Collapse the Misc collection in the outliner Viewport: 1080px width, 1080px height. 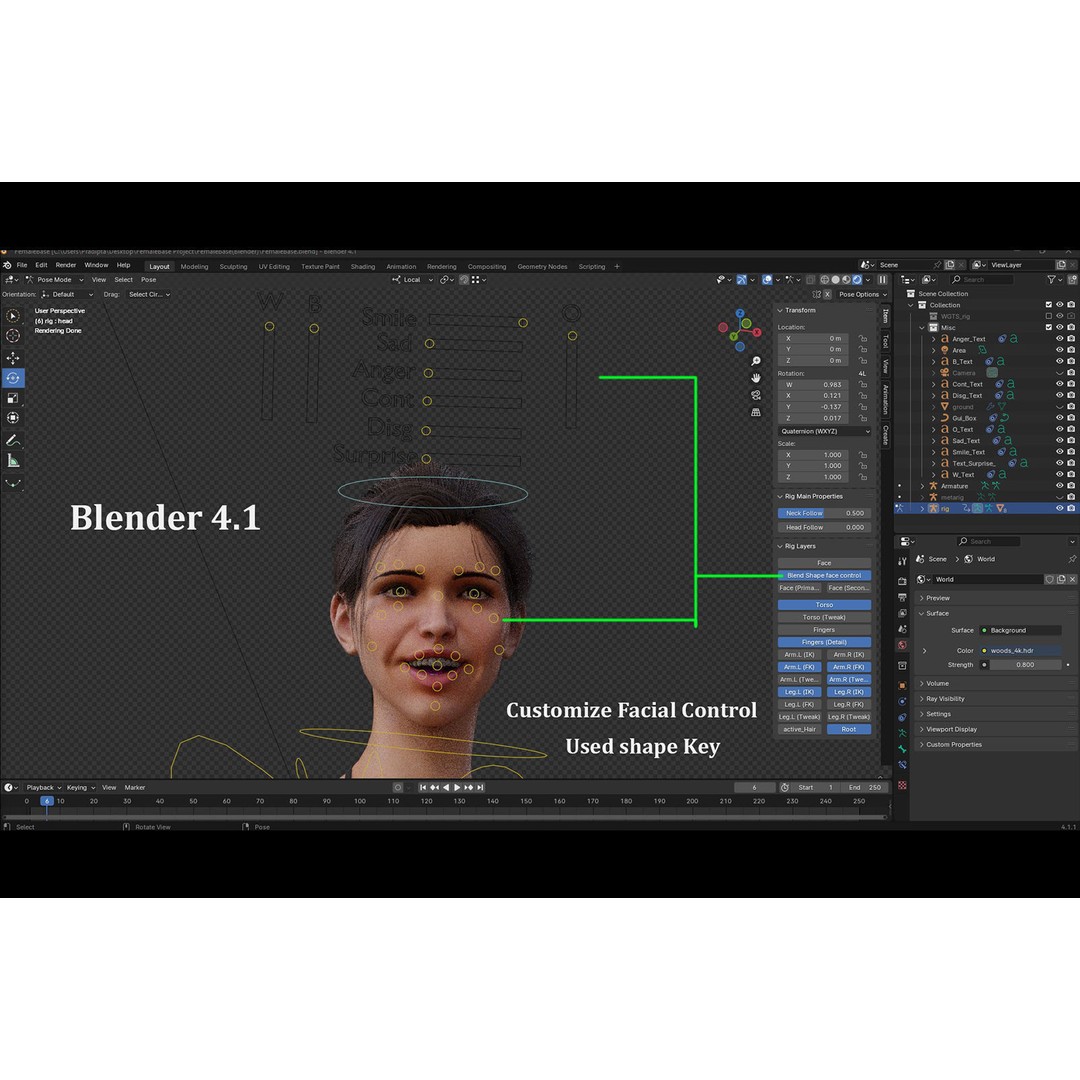click(922, 328)
